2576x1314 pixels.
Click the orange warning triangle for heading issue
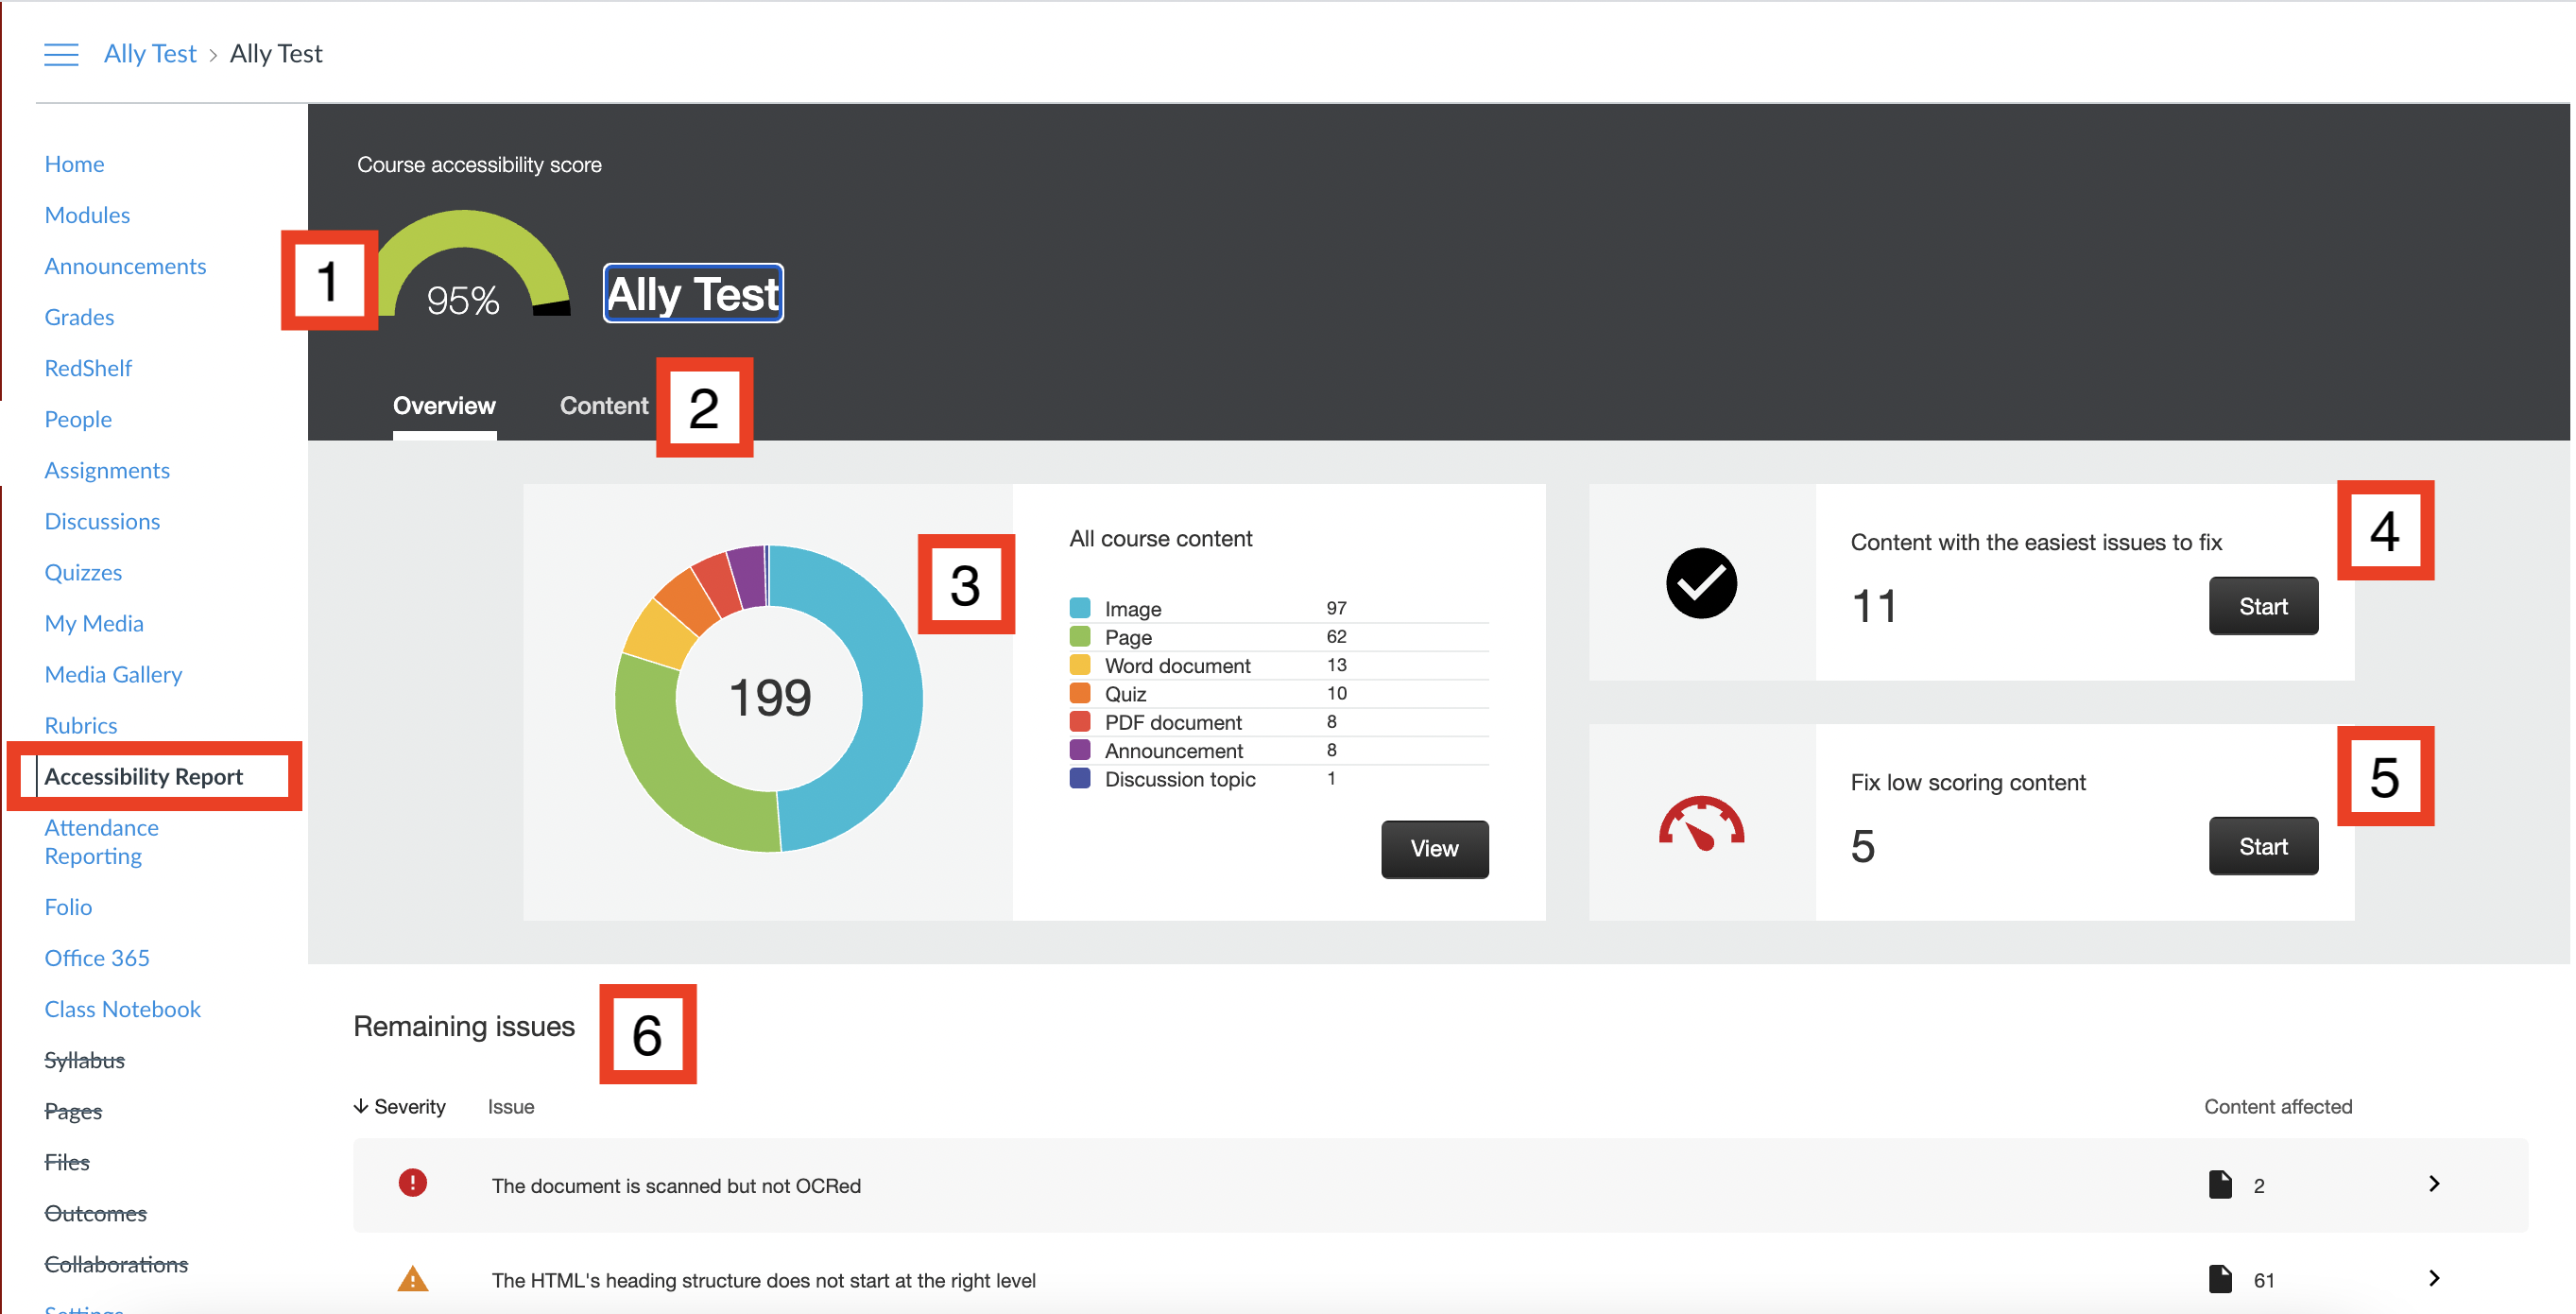tap(412, 1278)
